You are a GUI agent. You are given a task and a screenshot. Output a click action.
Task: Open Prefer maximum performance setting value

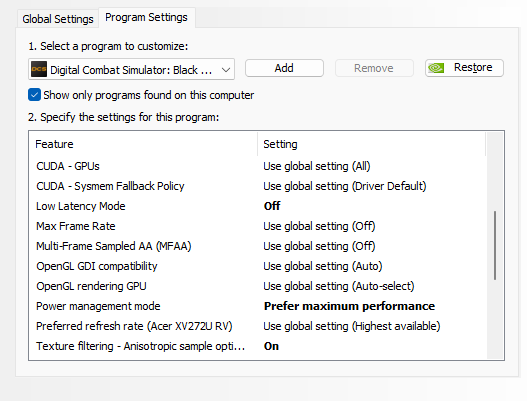point(350,306)
